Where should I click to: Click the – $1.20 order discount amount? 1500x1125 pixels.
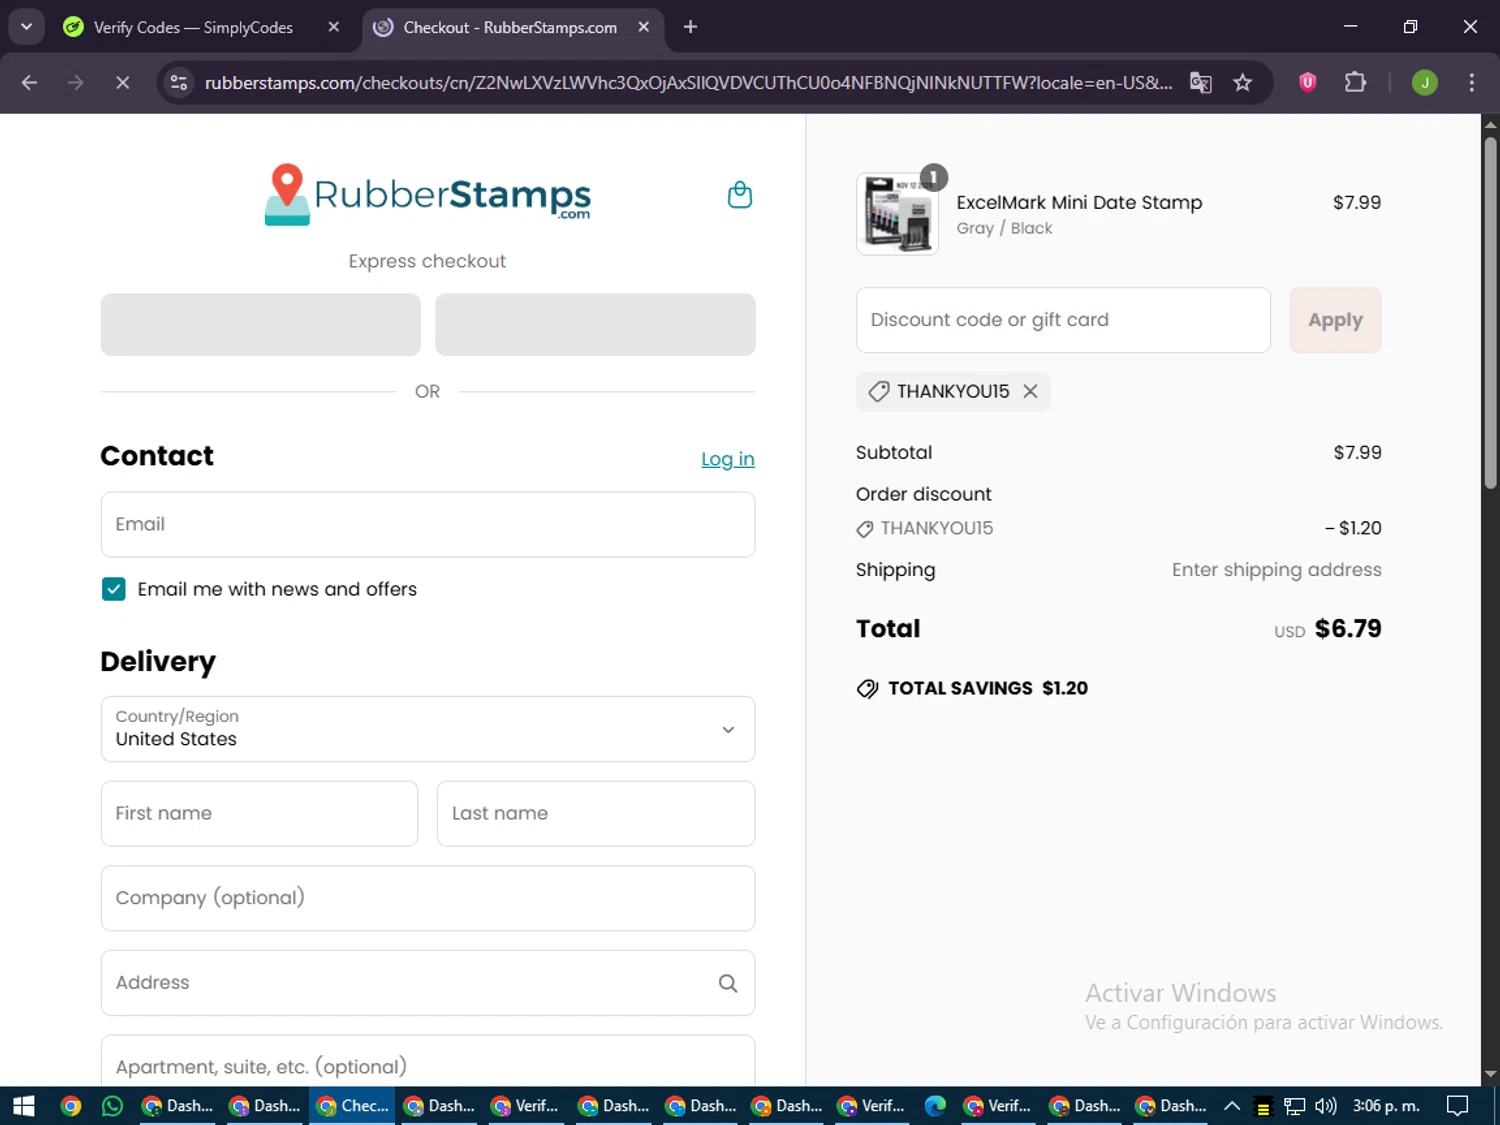pos(1353,528)
